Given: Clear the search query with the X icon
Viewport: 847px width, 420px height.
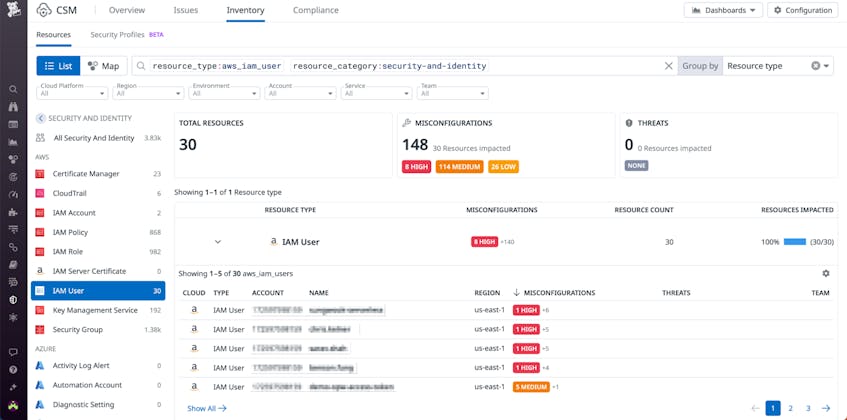Looking at the screenshot, I should 668,66.
